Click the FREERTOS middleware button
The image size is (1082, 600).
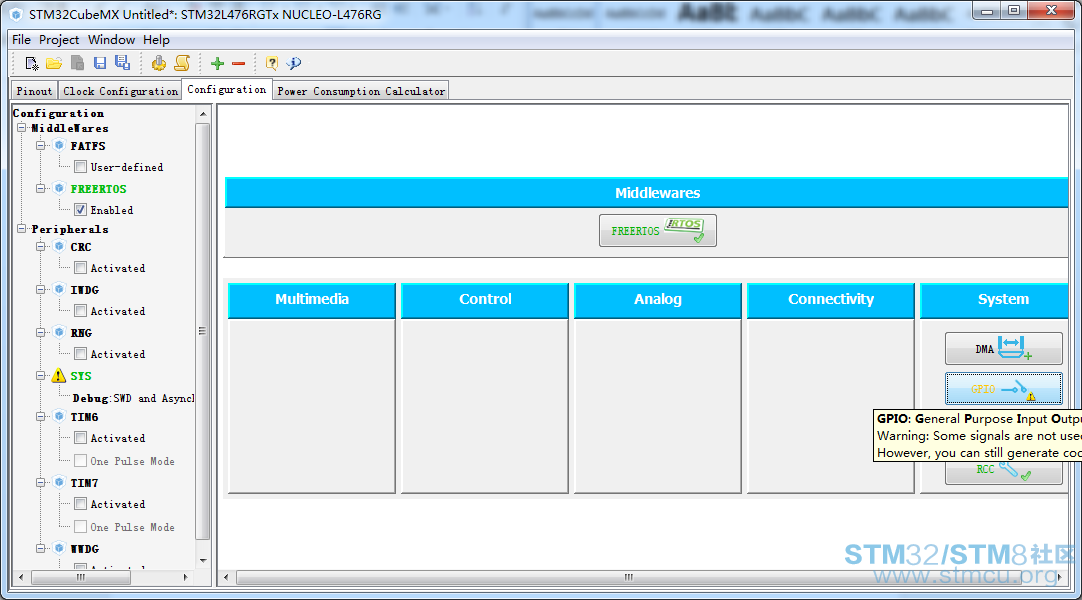(658, 230)
